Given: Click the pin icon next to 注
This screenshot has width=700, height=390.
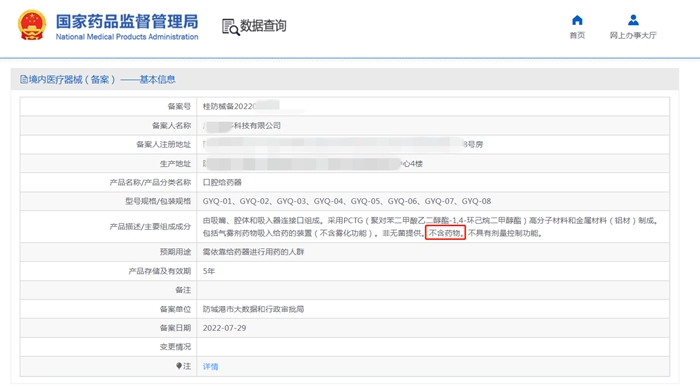Looking at the screenshot, I should pyautogui.click(x=179, y=366).
